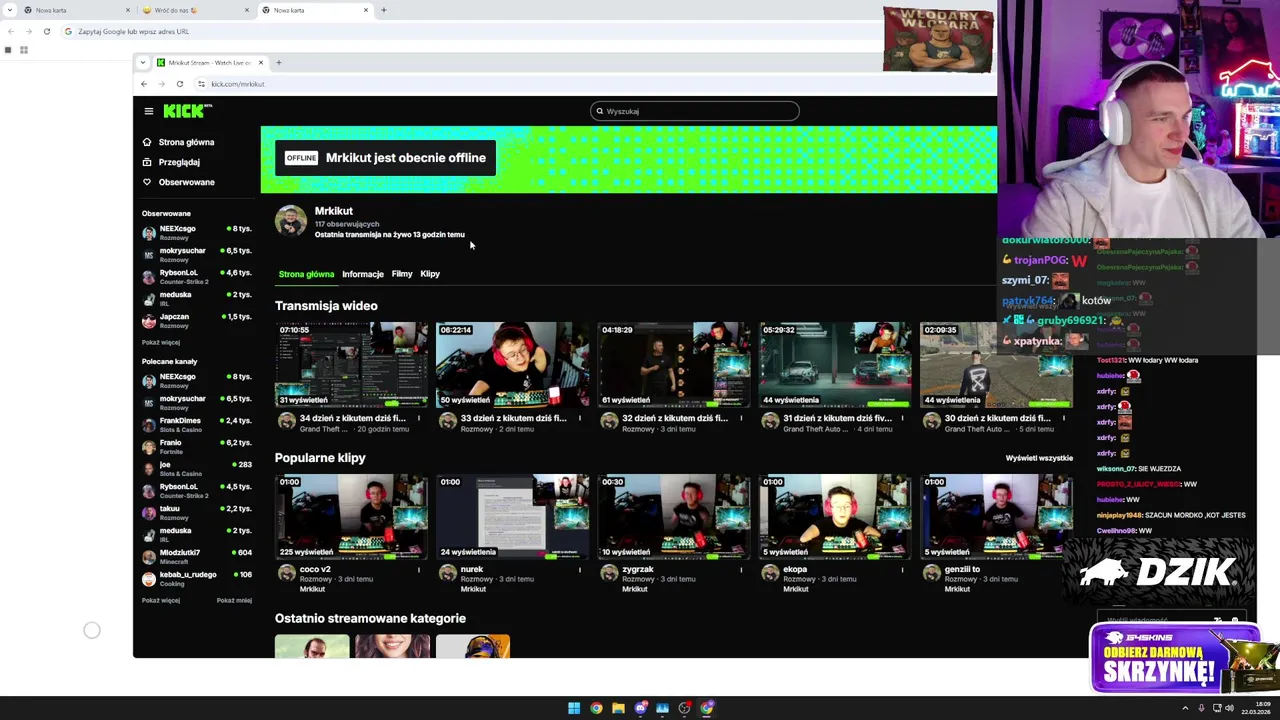Play the 04:18:29 '32 dzień' video thumbnail

(x=673, y=365)
